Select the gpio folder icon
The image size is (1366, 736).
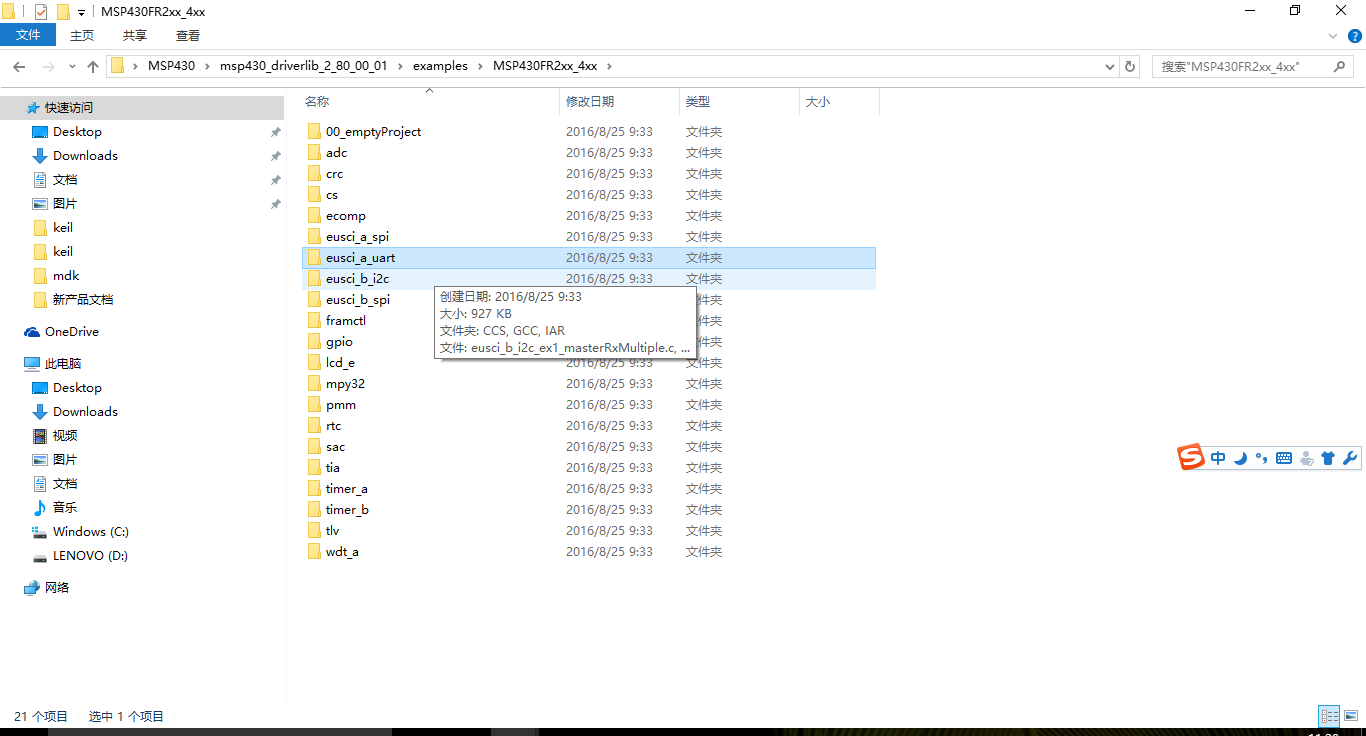[x=314, y=342]
